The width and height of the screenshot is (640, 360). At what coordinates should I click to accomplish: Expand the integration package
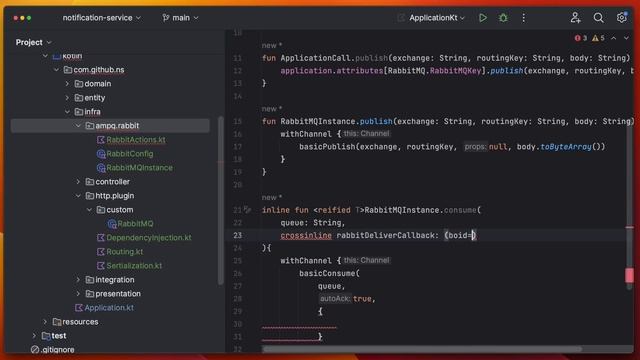click(78, 280)
